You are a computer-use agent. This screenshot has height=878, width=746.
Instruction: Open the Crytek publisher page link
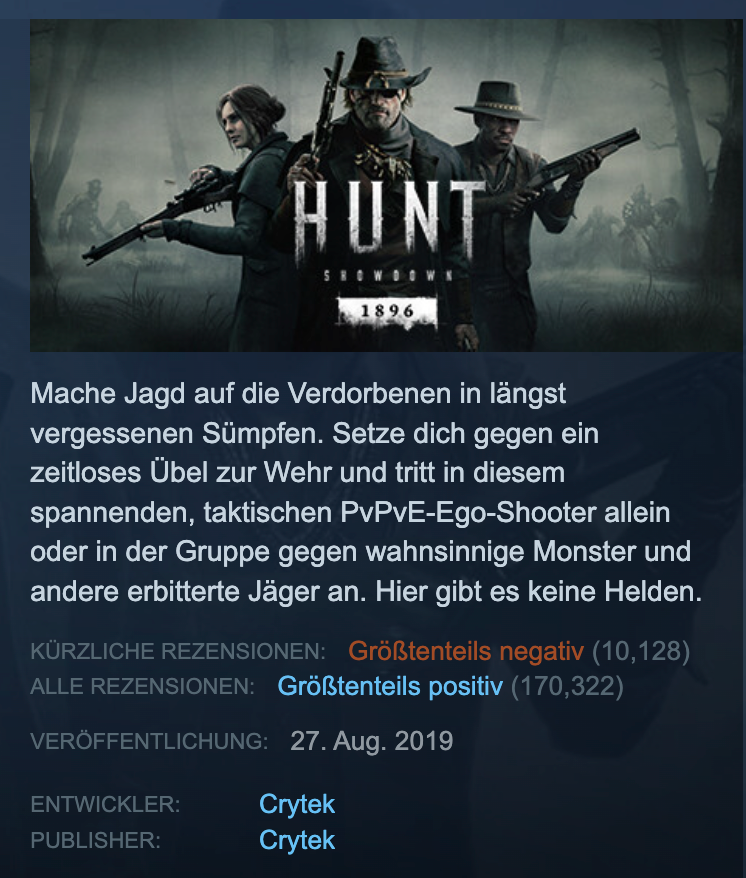pos(297,840)
